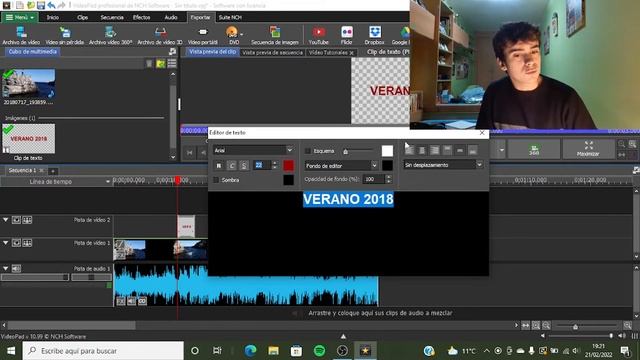
Task: Click black background color swatch
Action: click(x=387, y=166)
